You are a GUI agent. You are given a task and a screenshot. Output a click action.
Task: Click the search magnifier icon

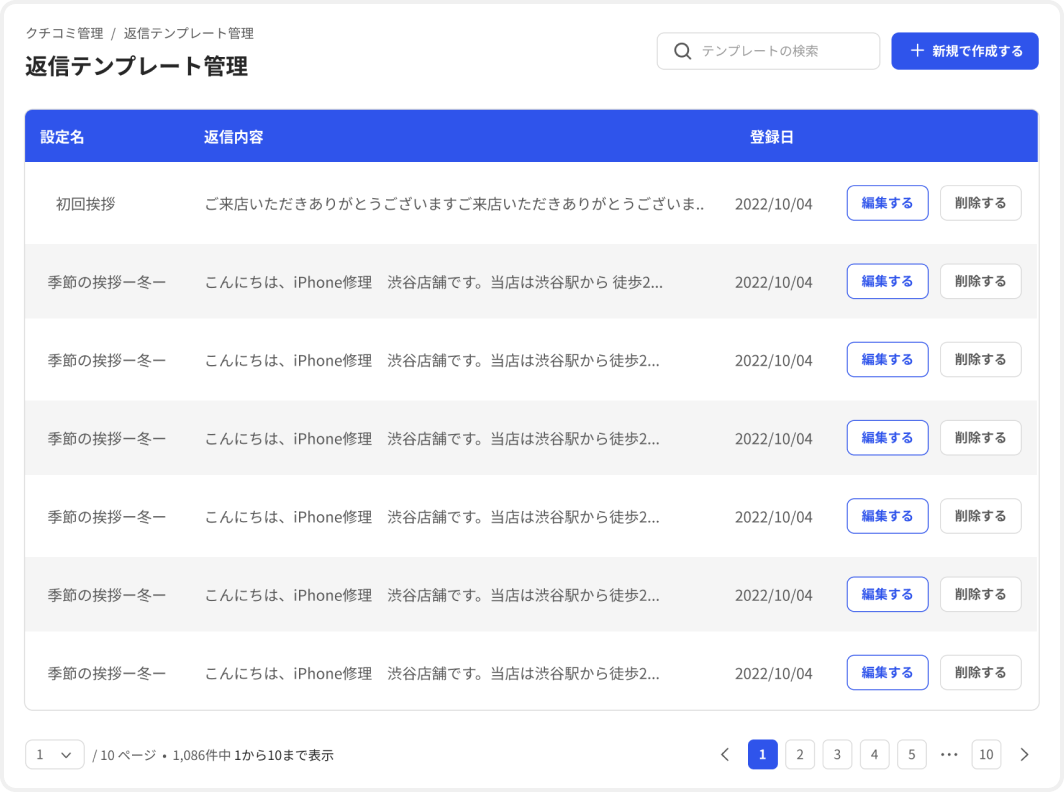coord(683,51)
